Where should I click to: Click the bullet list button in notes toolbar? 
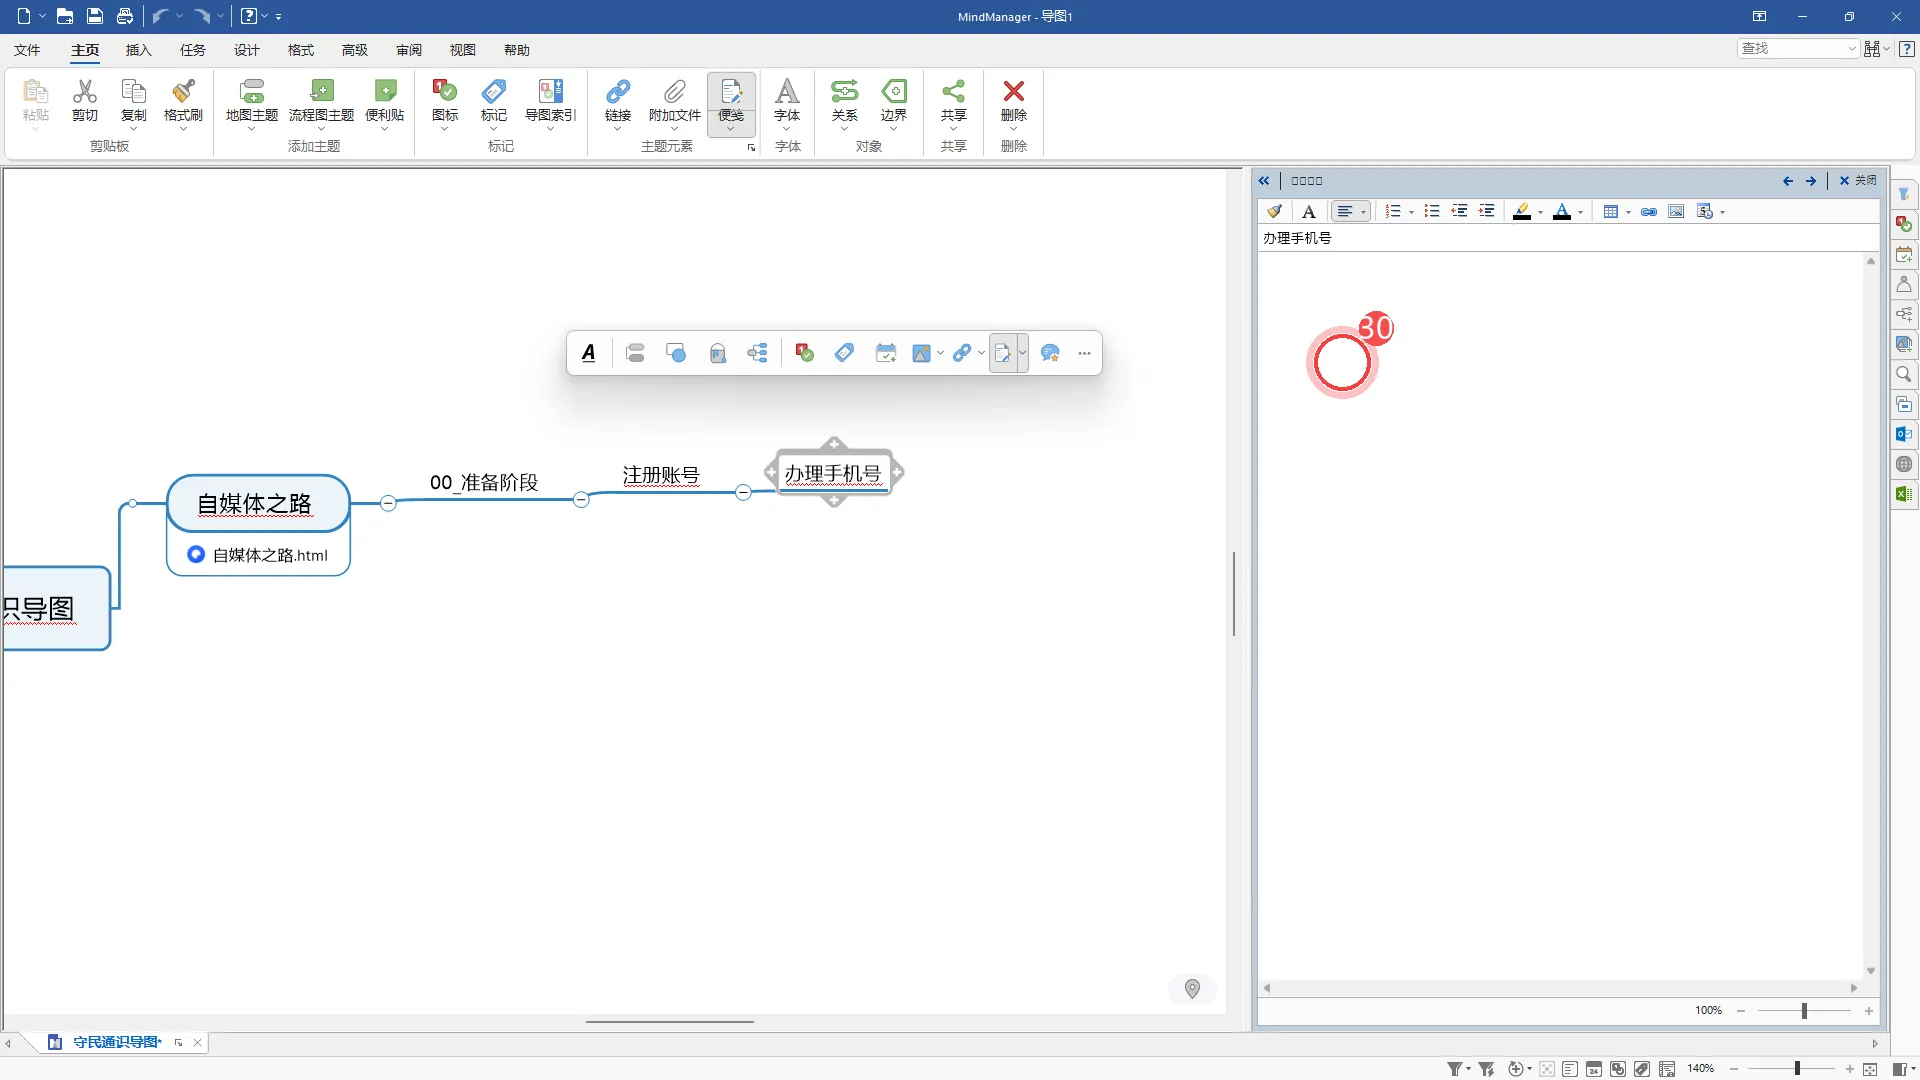point(1432,211)
